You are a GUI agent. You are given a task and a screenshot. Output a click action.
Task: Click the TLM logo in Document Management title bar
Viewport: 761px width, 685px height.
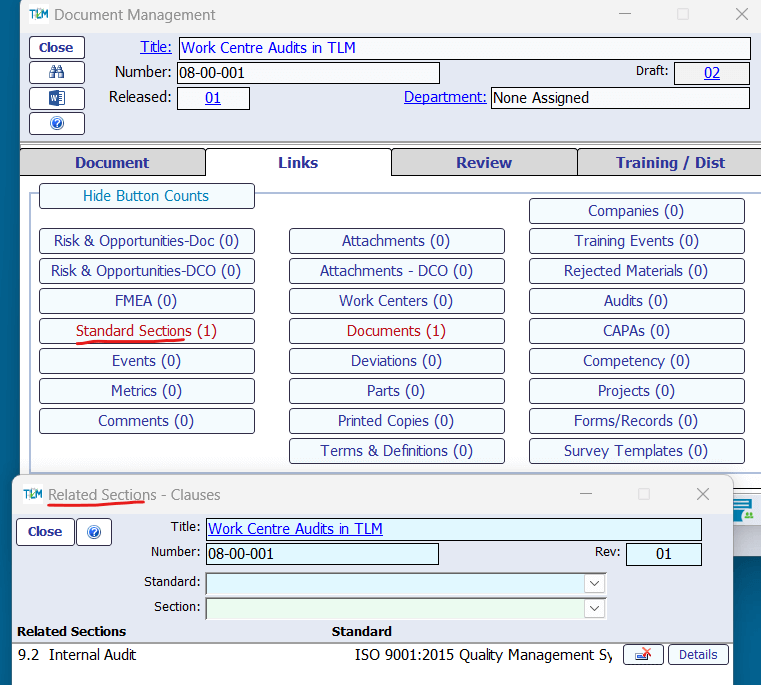click(38, 15)
